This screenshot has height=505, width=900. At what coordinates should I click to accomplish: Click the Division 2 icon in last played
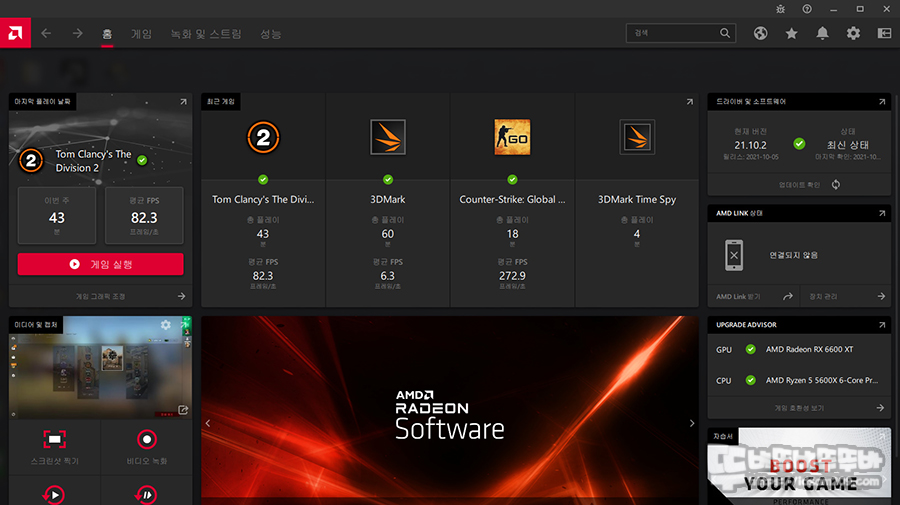[x=31, y=161]
